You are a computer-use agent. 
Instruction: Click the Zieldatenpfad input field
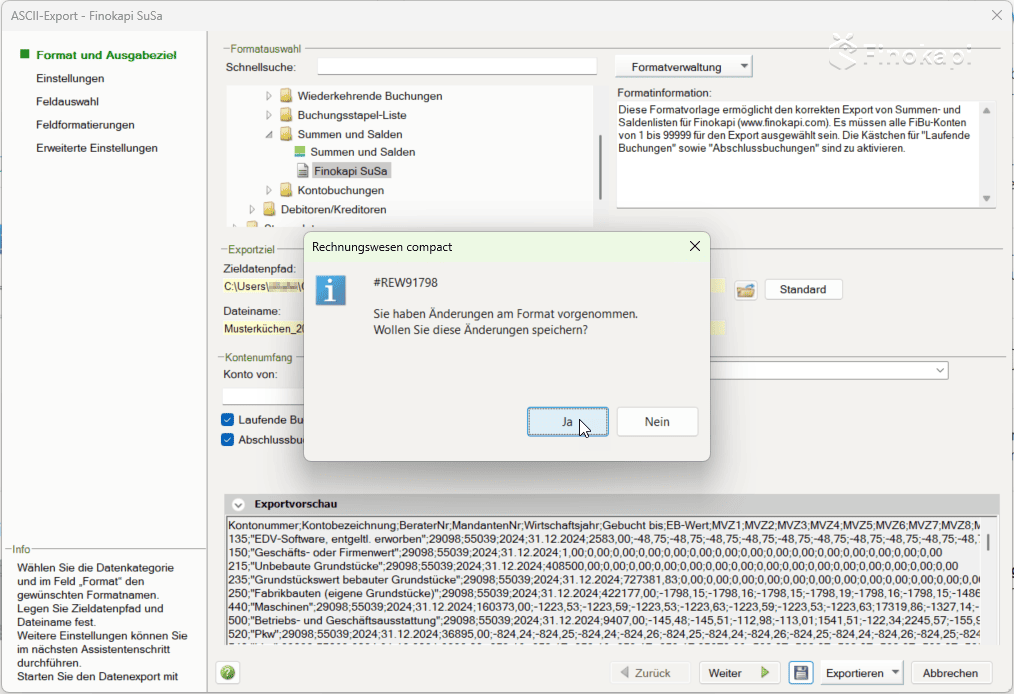tap(474, 286)
